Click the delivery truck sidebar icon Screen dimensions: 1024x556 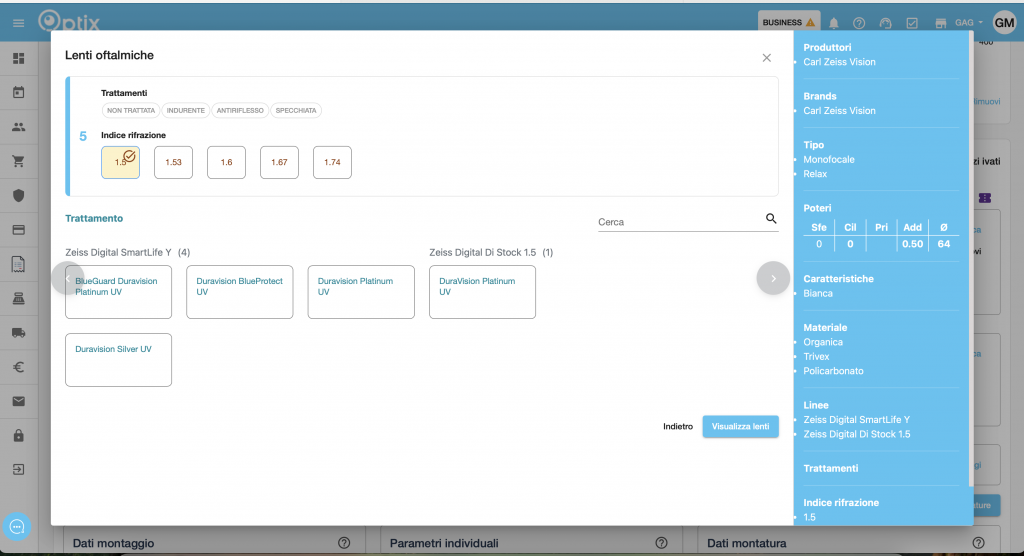click(x=18, y=332)
